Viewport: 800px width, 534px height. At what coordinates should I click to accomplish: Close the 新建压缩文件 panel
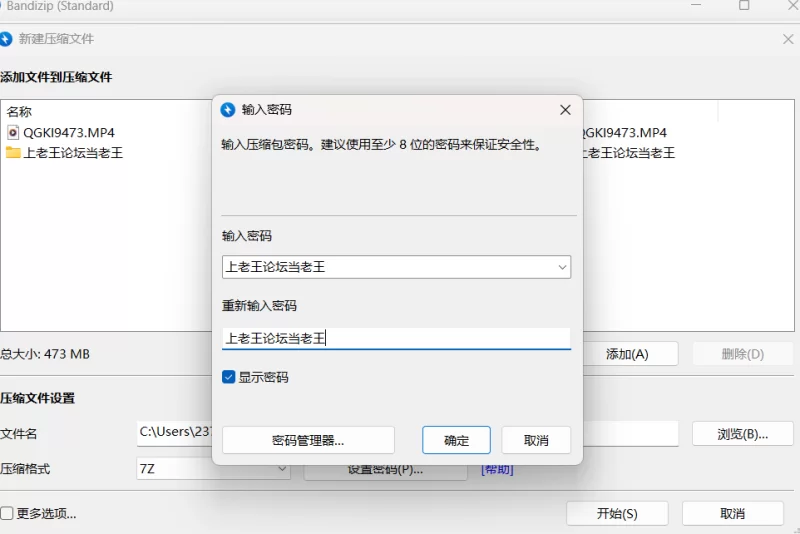788,39
